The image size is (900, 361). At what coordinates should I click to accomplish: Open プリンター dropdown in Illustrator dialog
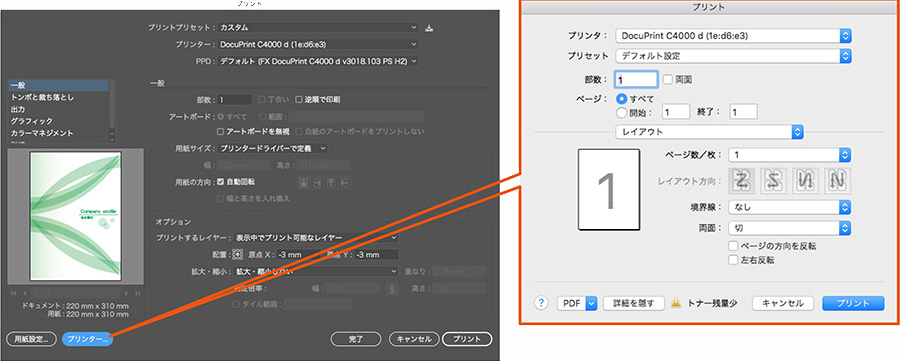tap(318, 44)
